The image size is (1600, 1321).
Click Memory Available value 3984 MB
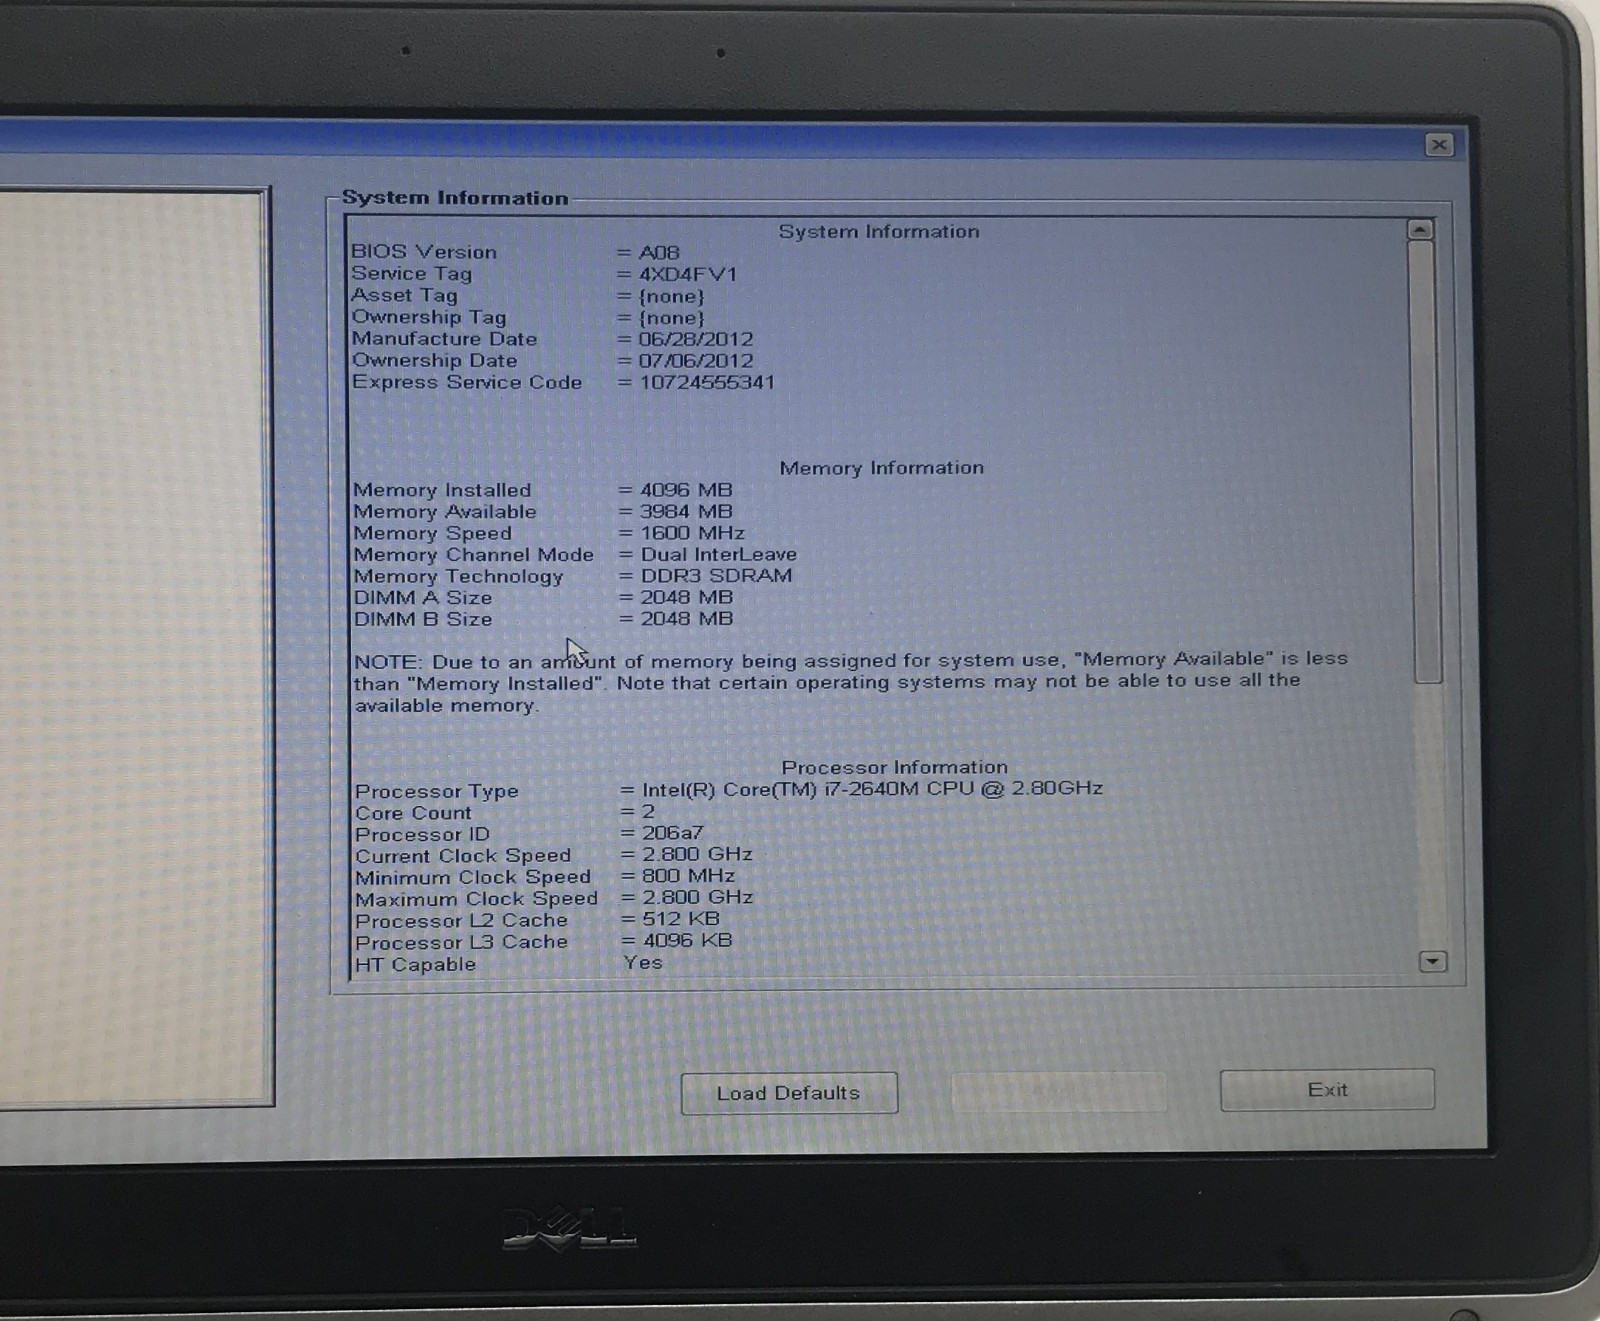[686, 511]
